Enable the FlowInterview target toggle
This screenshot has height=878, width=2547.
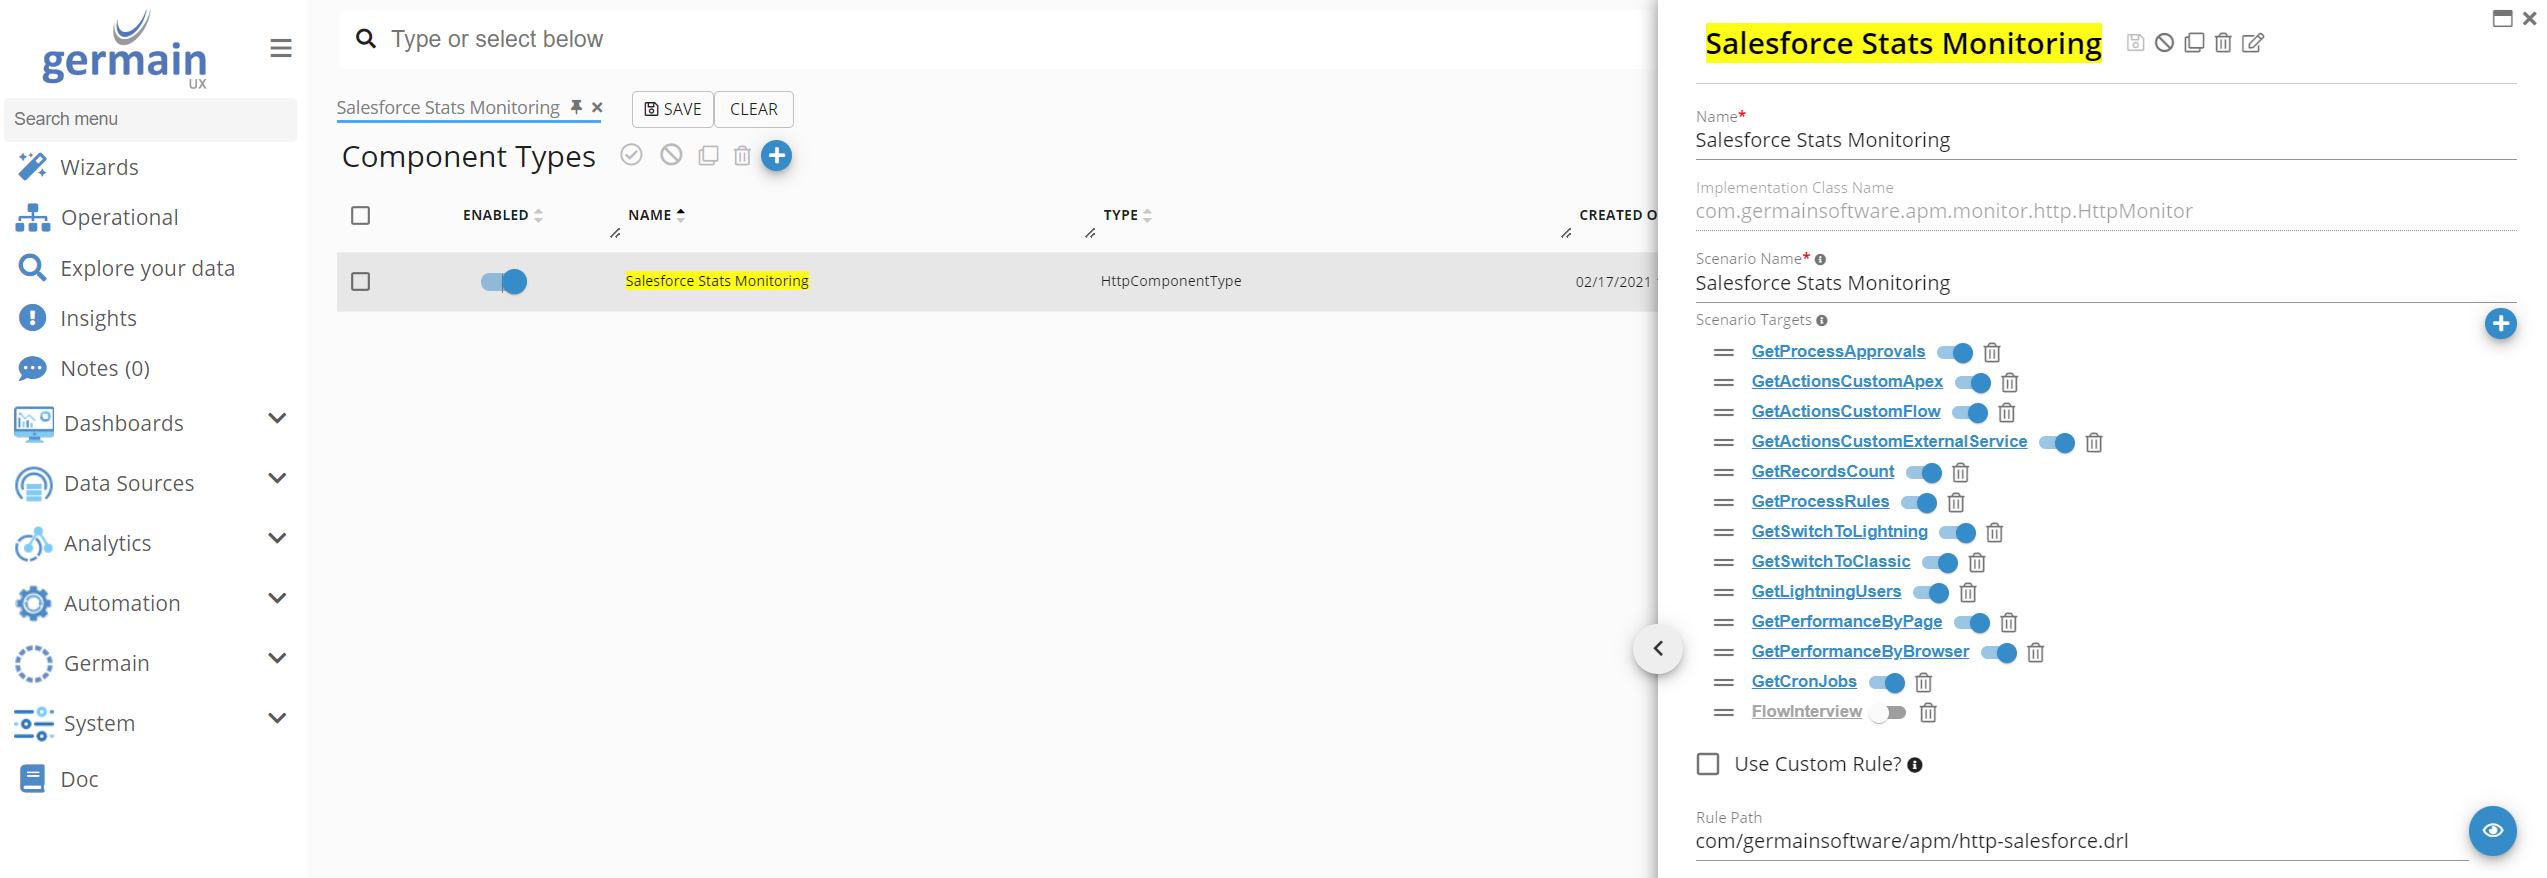(x=1887, y=713)
